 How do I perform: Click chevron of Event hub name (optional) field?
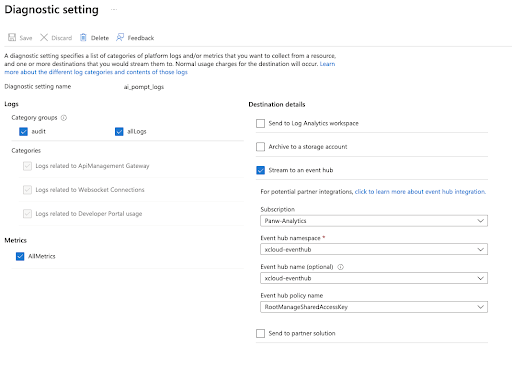coord(480,278)
